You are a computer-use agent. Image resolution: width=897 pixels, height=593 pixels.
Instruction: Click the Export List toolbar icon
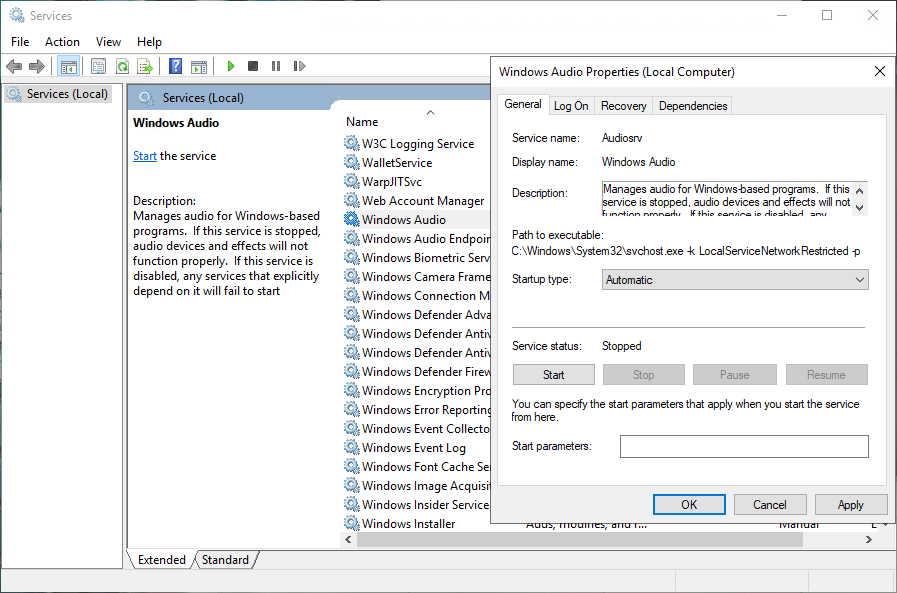(145, 66)
